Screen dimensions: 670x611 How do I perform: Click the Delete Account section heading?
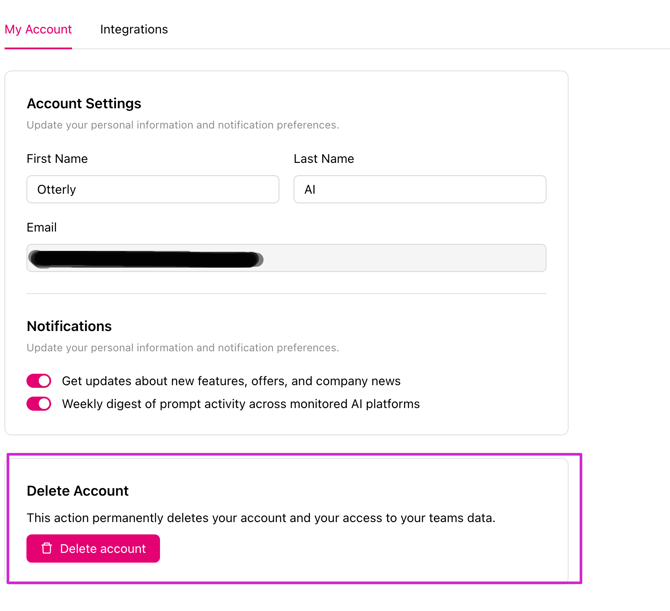78,491
